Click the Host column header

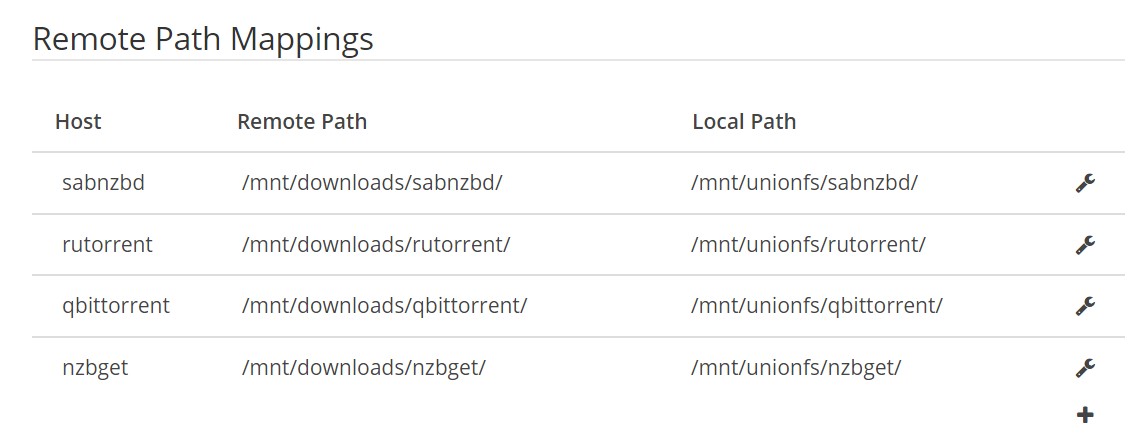click(78, 122)
